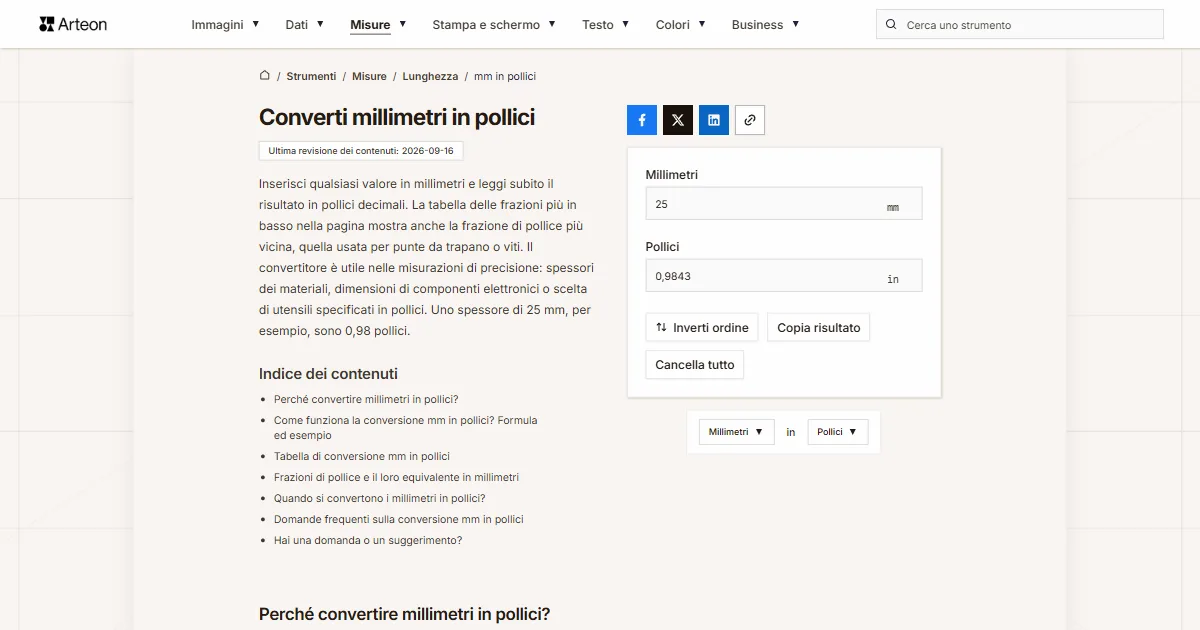Open the Pollici target unit dropdown
The height and width of the screenshot is (630, 1200).
click(x=837, y=432)
